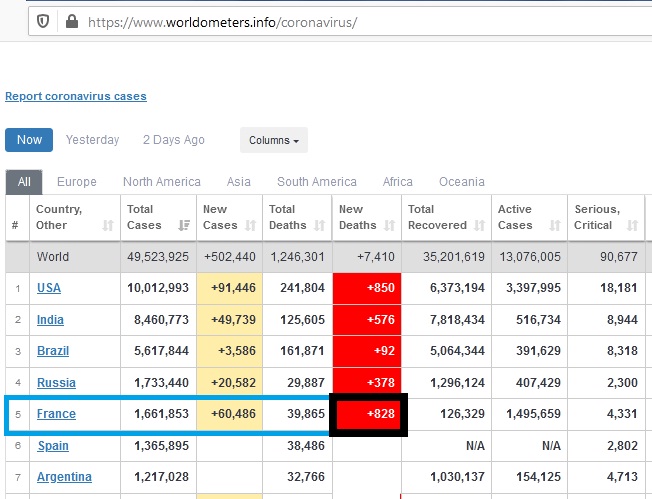
Task: Switch to Yesterday data
Action: click(92, 140)
